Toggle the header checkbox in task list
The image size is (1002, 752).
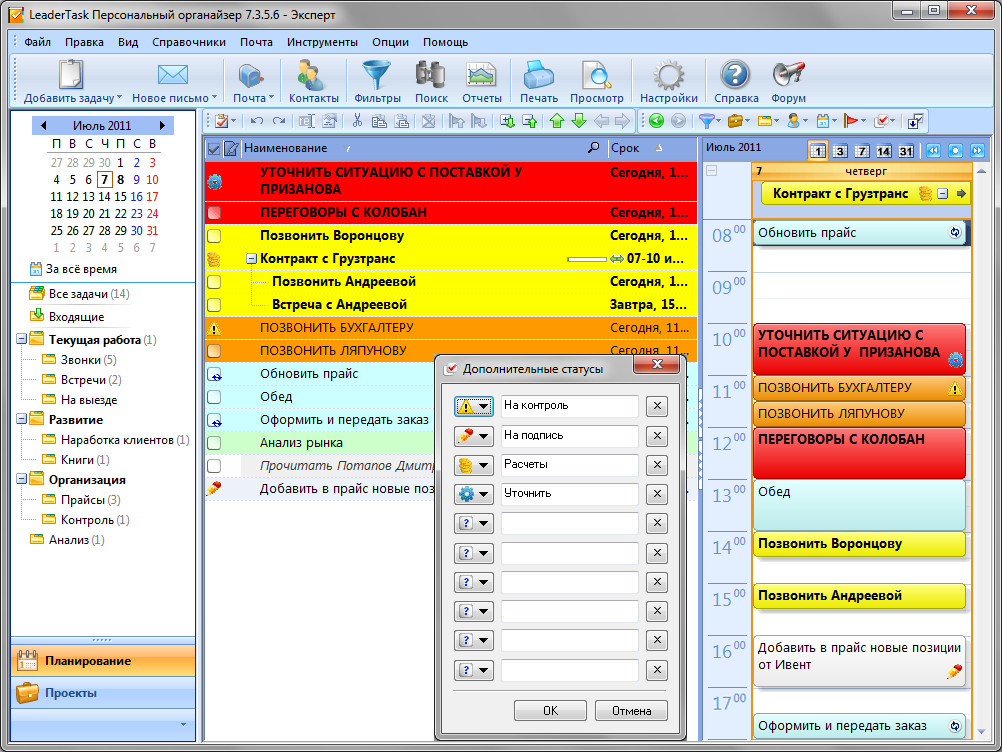214,149
